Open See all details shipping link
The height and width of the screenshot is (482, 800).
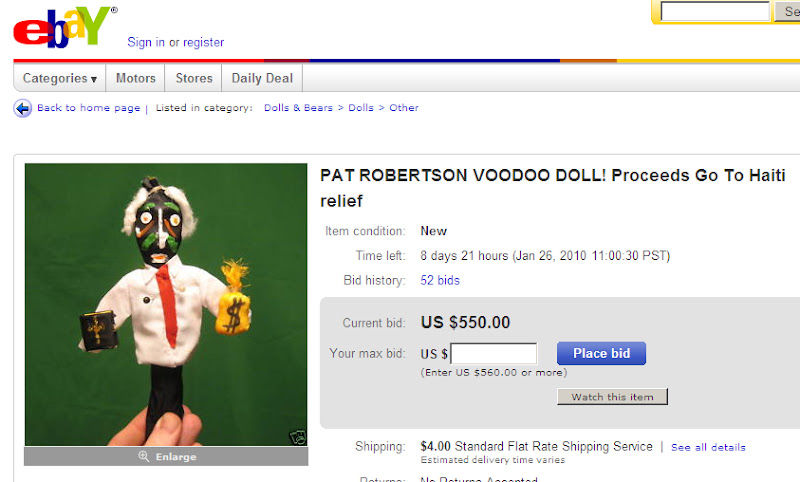coord(708,447)
